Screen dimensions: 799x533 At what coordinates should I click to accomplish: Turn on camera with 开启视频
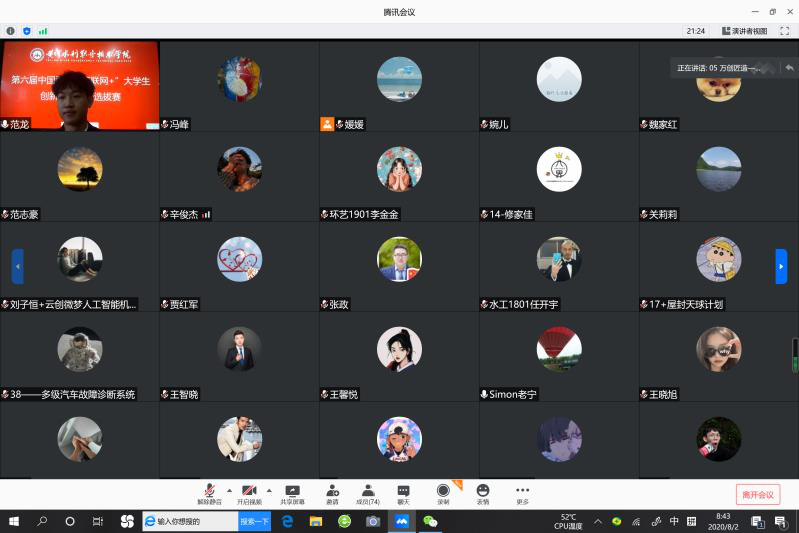click(249, 493)
